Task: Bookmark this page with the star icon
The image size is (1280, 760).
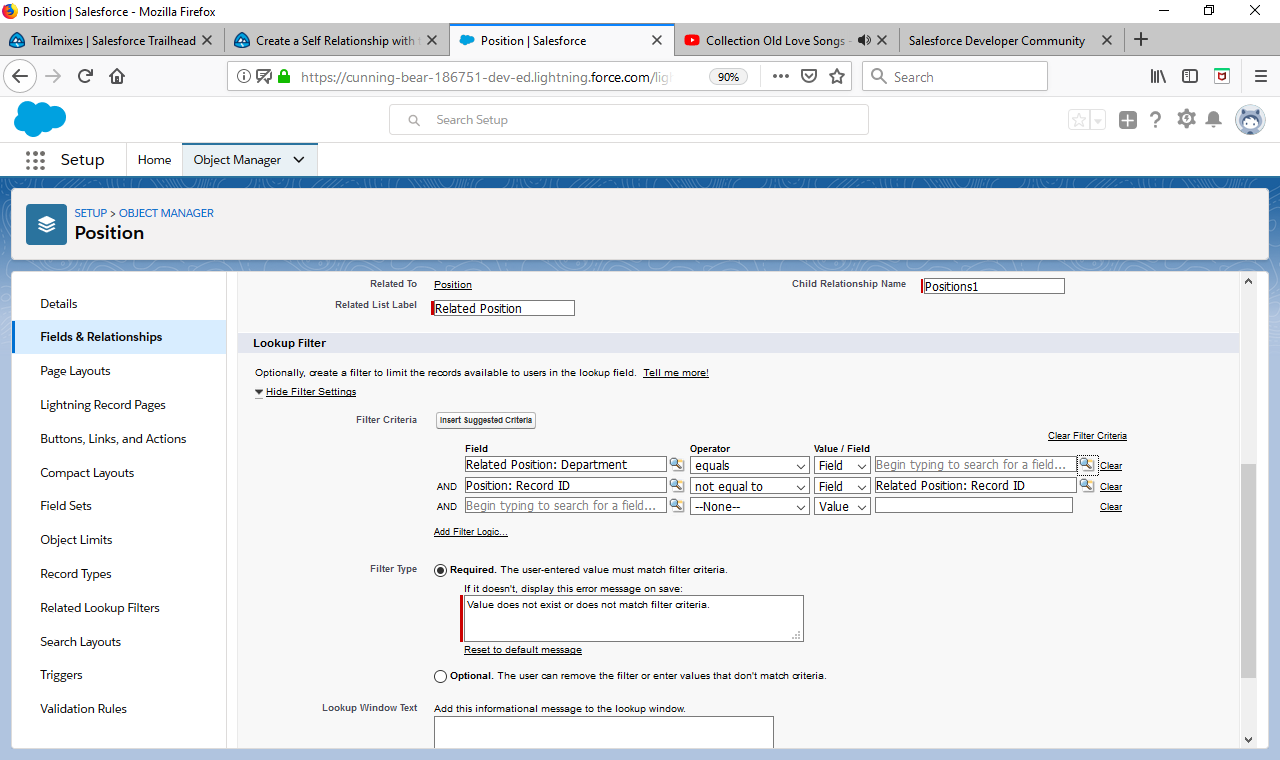Action: click(837, 76)
